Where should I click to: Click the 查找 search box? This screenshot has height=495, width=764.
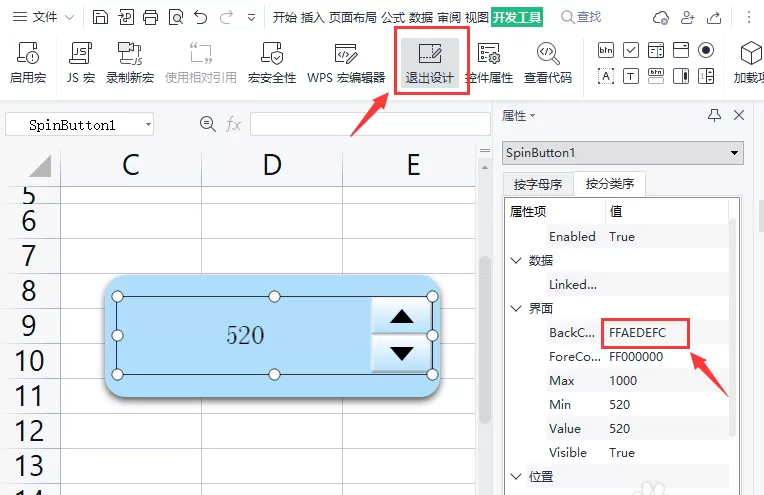tap(581, 17)
